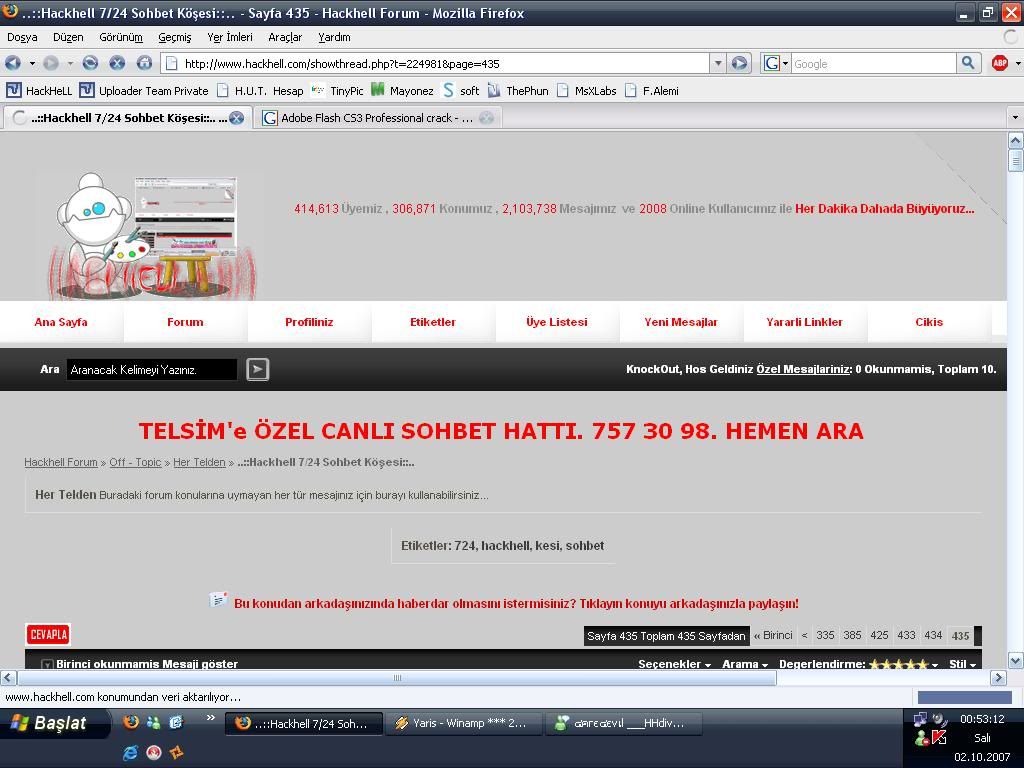This screenshot has width=1024, height=768.
Task: Click the network computers tray icon
Action: tap(920, 720)
